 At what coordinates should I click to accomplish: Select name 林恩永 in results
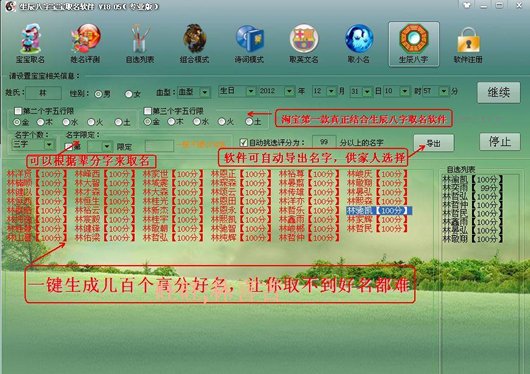pos(241,210)
